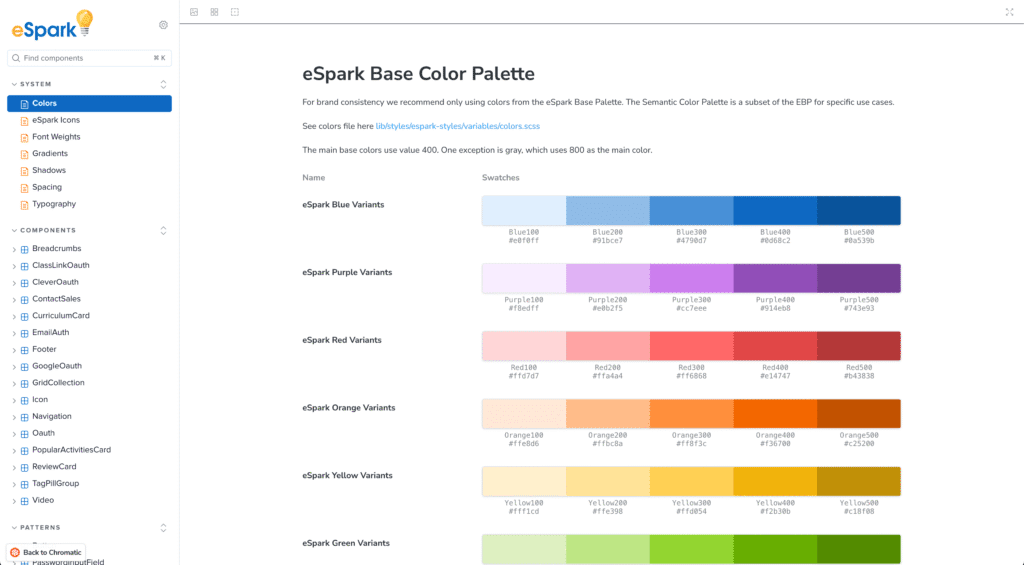Expand ClassLinkOauth component chevron
This screenshot has height=565, width=1024.
[x=14, y=266]
